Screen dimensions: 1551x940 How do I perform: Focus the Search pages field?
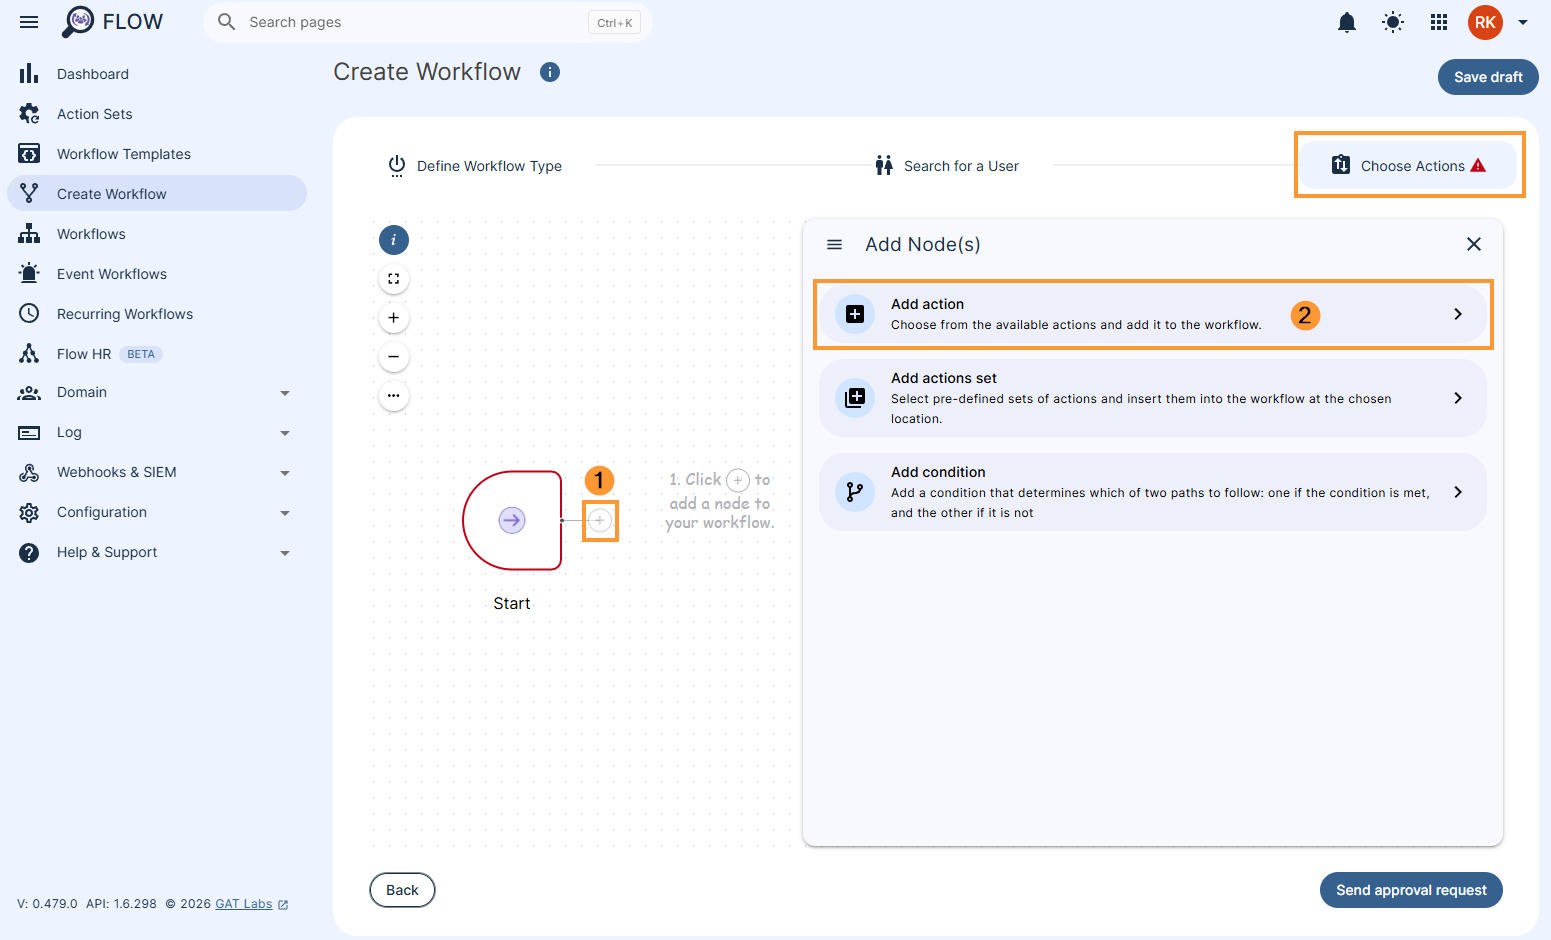pos(427,22)
